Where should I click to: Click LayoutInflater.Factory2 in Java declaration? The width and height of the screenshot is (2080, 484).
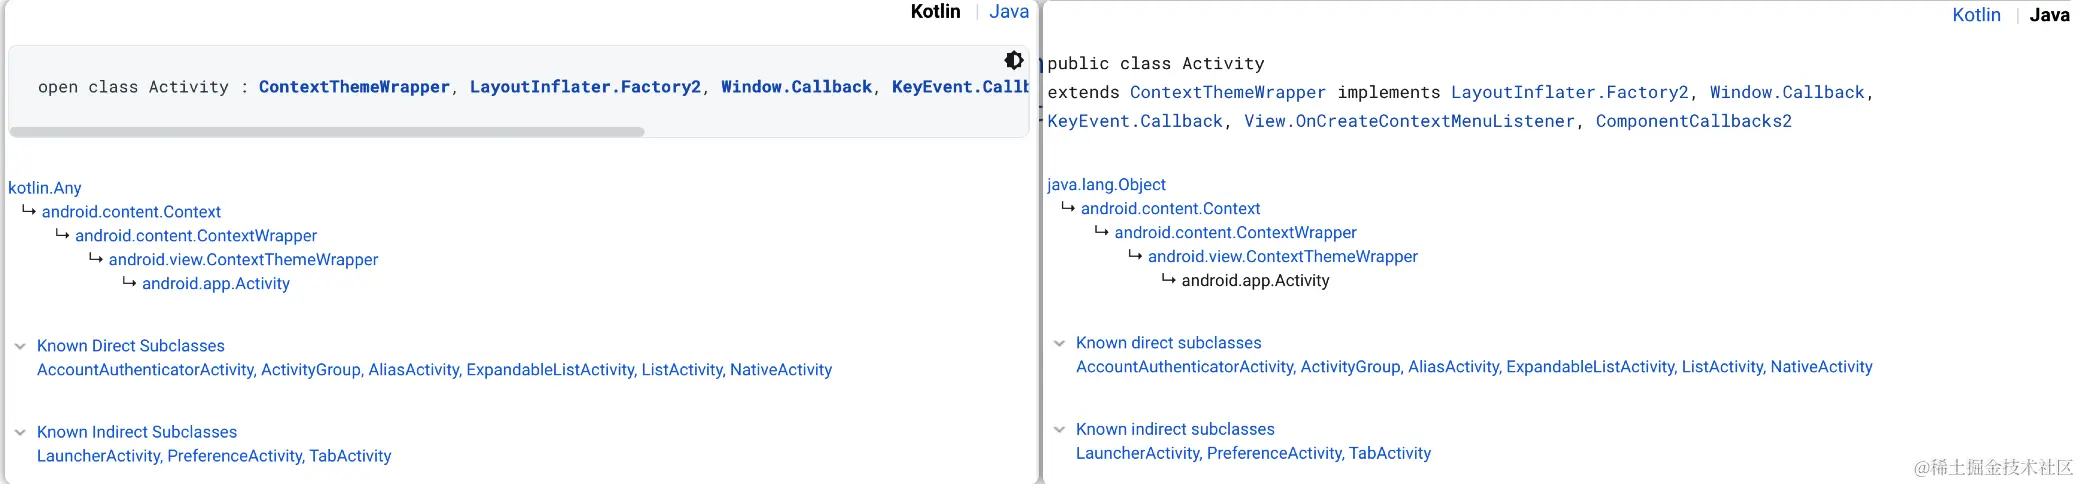click(1569, 93)
